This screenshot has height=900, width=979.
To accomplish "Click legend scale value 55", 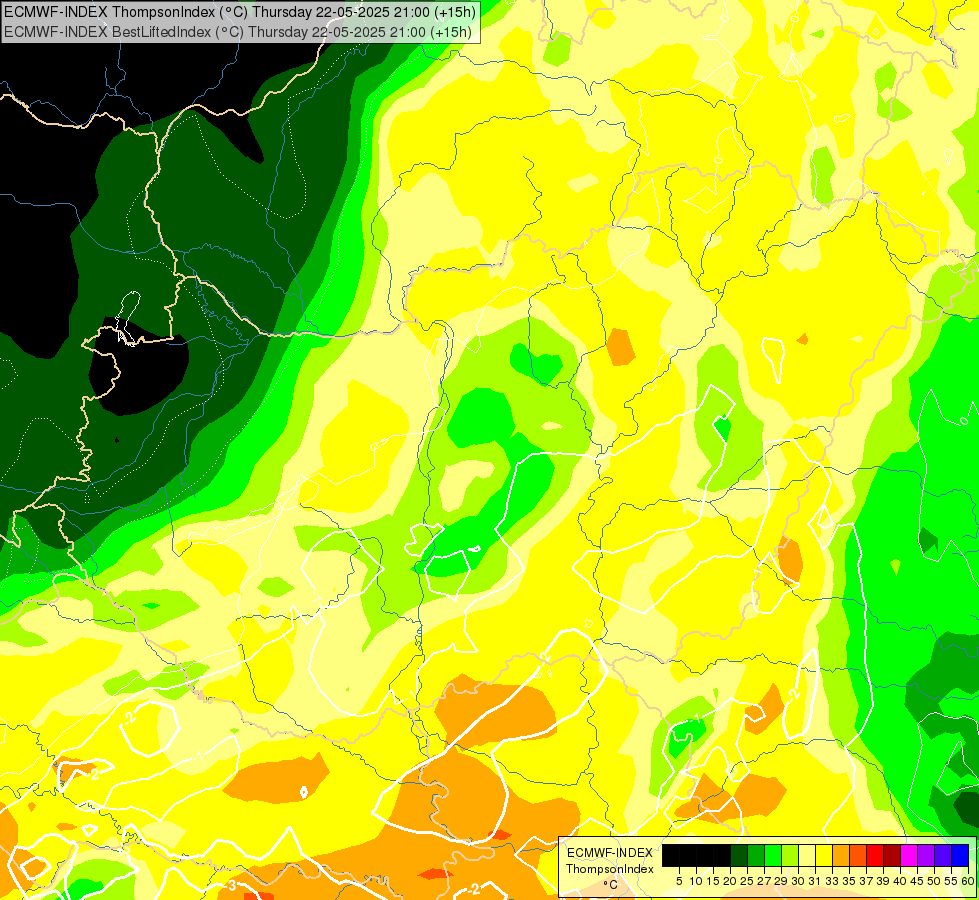I will (951, 881).
